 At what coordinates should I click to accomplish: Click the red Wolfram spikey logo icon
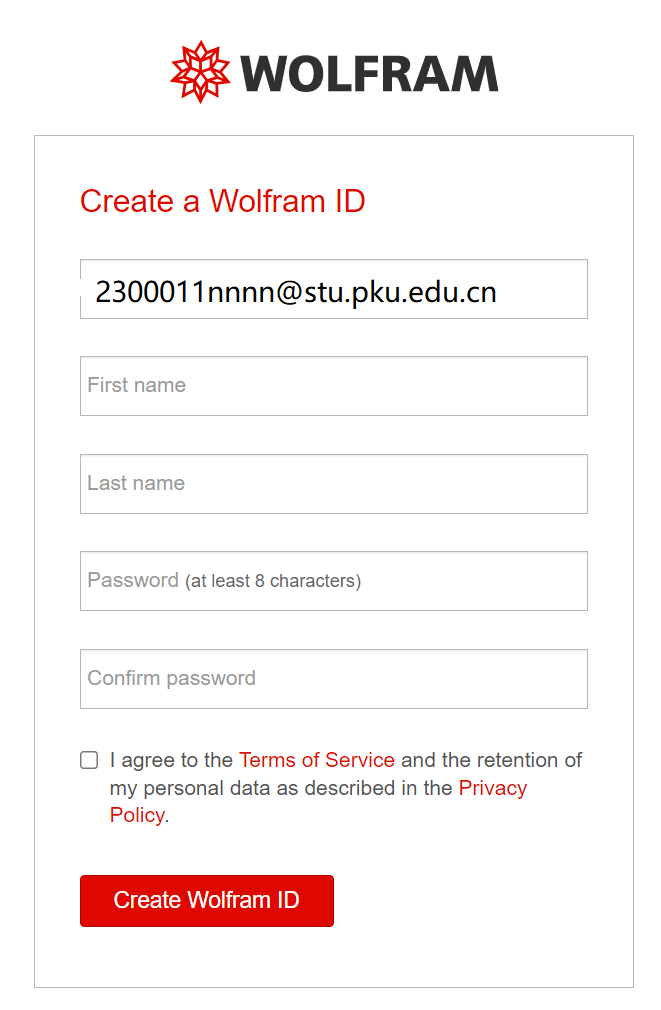tap(200, 71)
